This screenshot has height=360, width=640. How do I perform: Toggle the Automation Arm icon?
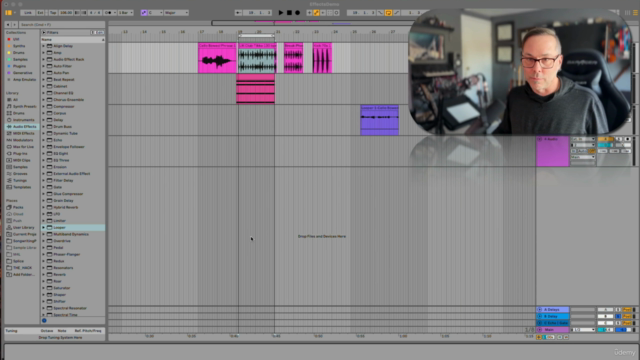coord(316,13)
